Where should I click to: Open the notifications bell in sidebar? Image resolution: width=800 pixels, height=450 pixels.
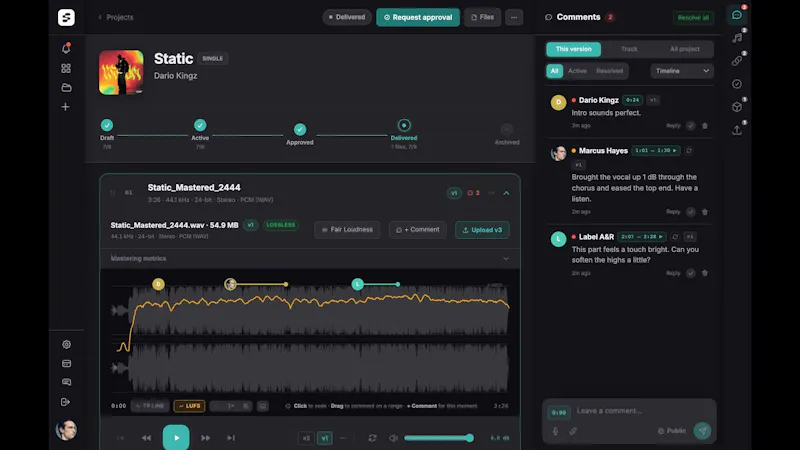click(x=66, y=48)
